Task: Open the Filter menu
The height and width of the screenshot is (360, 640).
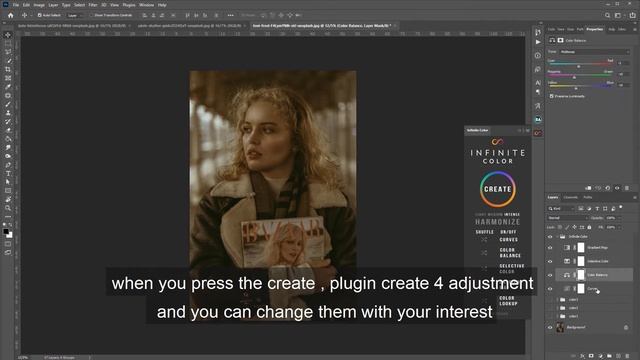Action: 93,5
